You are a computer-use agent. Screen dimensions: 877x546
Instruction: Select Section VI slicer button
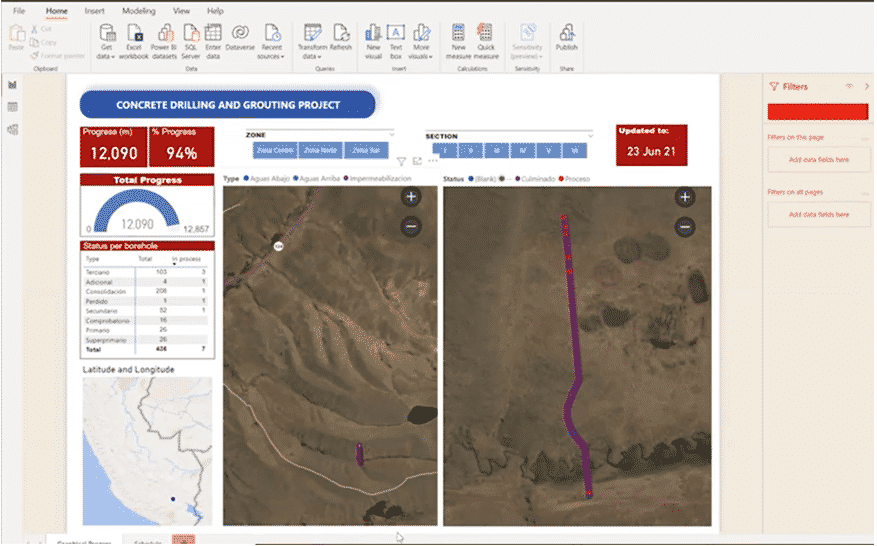pyautogui.click(x=574, y=150)
